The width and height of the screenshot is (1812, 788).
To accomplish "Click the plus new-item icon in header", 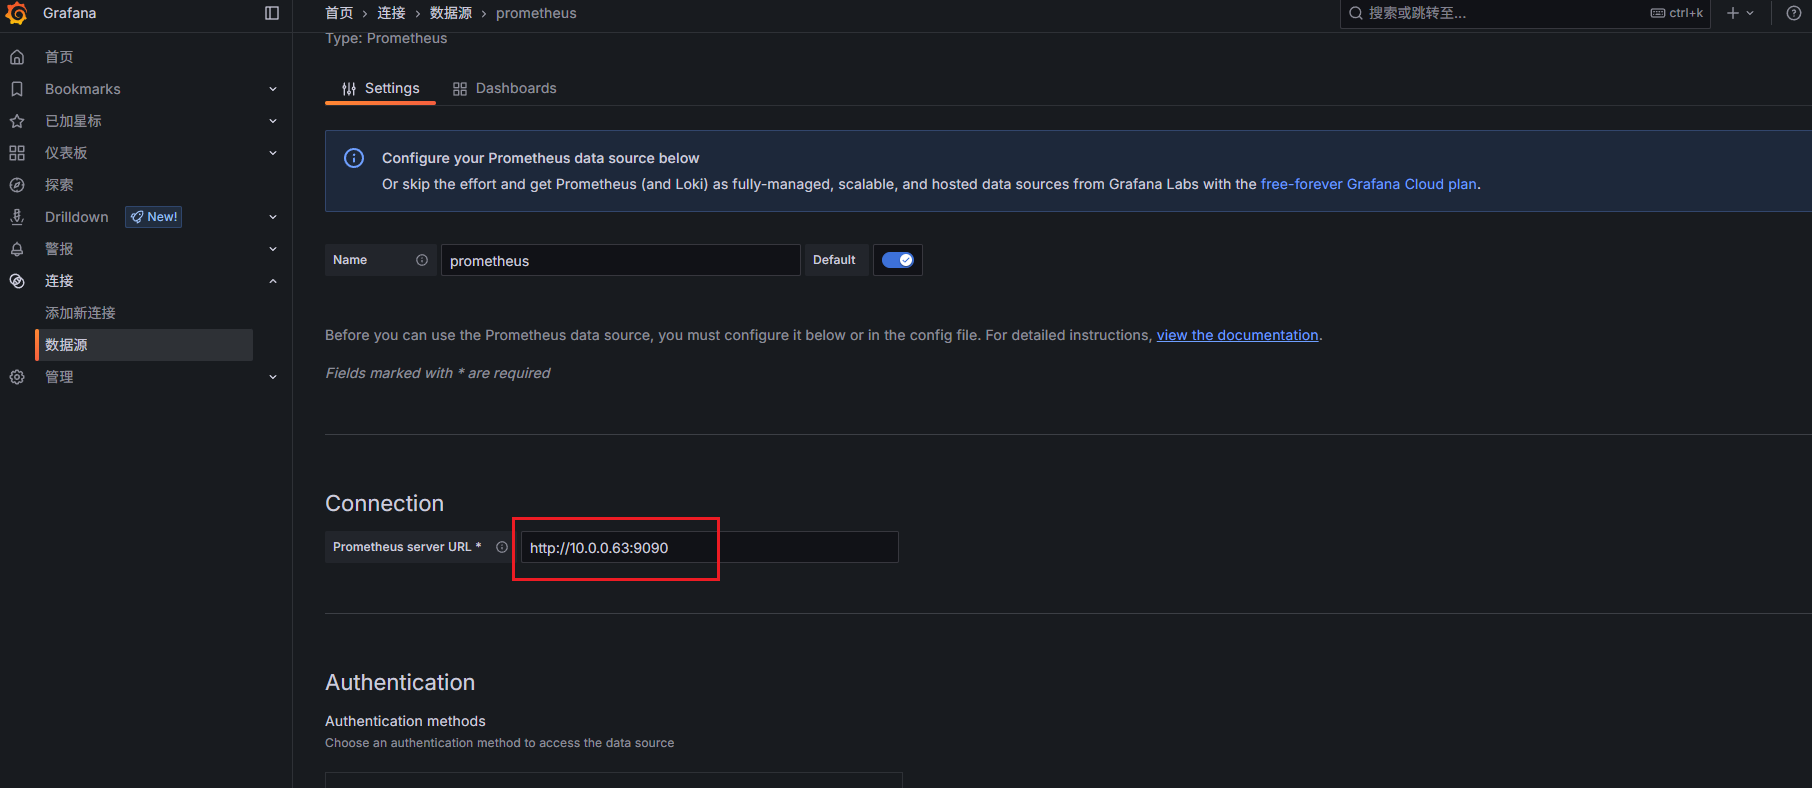I will coord(1733,13).
